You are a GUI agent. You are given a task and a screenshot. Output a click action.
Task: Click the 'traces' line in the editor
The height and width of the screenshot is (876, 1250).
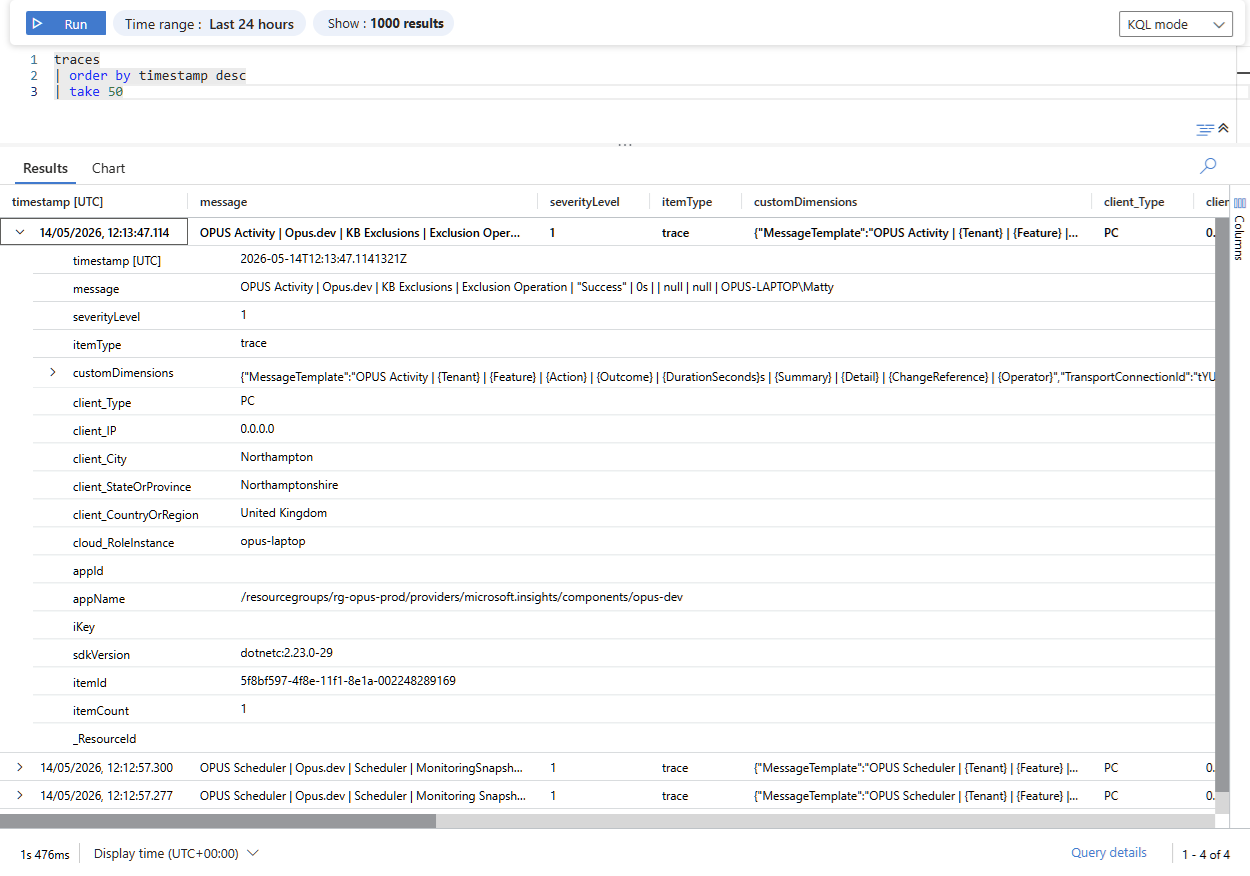pos(77,59)
